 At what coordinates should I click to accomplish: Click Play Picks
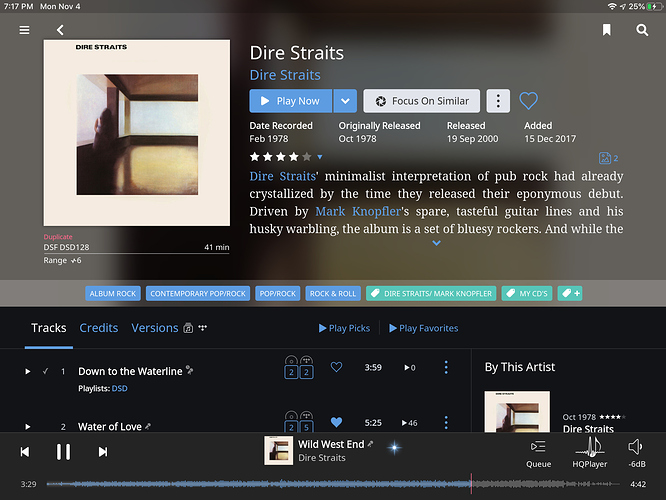[344, 328]
